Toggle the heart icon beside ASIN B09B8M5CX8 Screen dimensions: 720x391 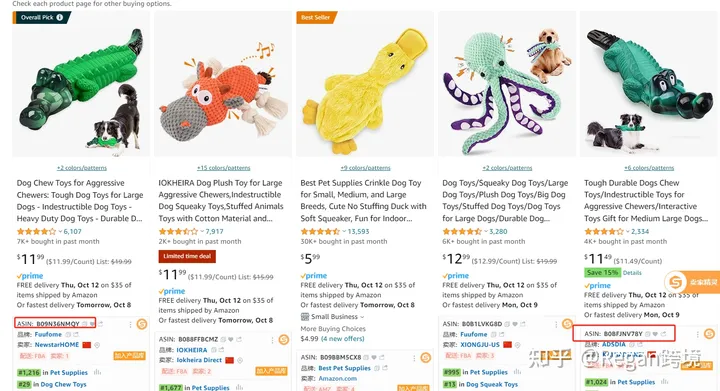tap(374, 357)
